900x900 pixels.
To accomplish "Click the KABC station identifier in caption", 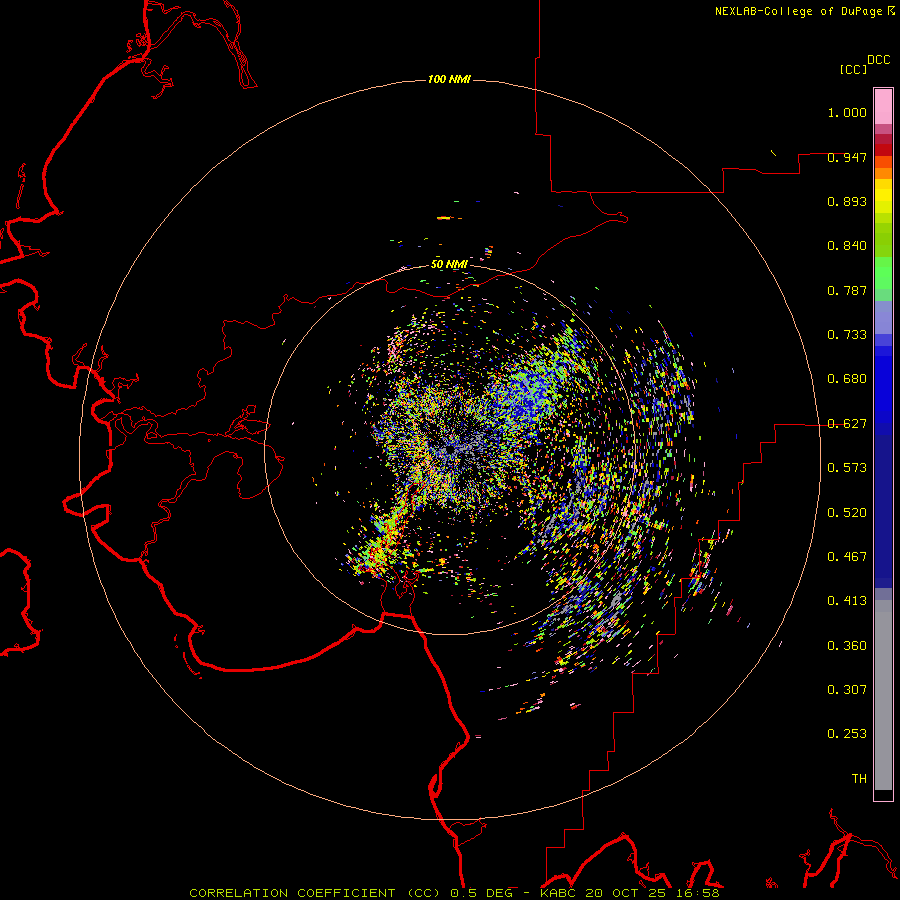I will 559,893.
